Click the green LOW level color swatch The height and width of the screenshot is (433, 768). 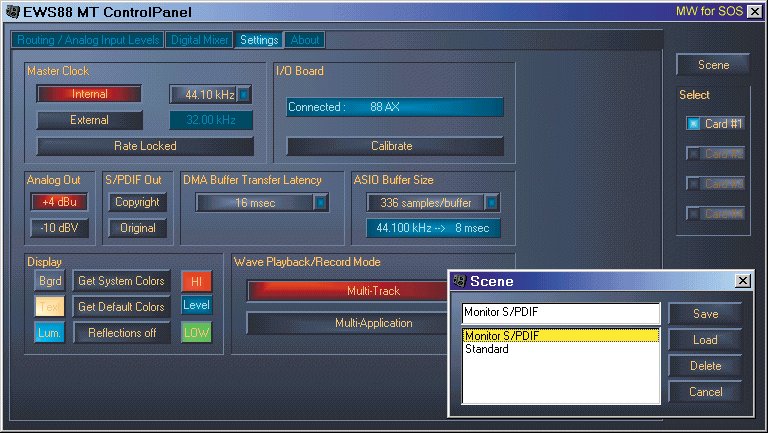(196, 333)
